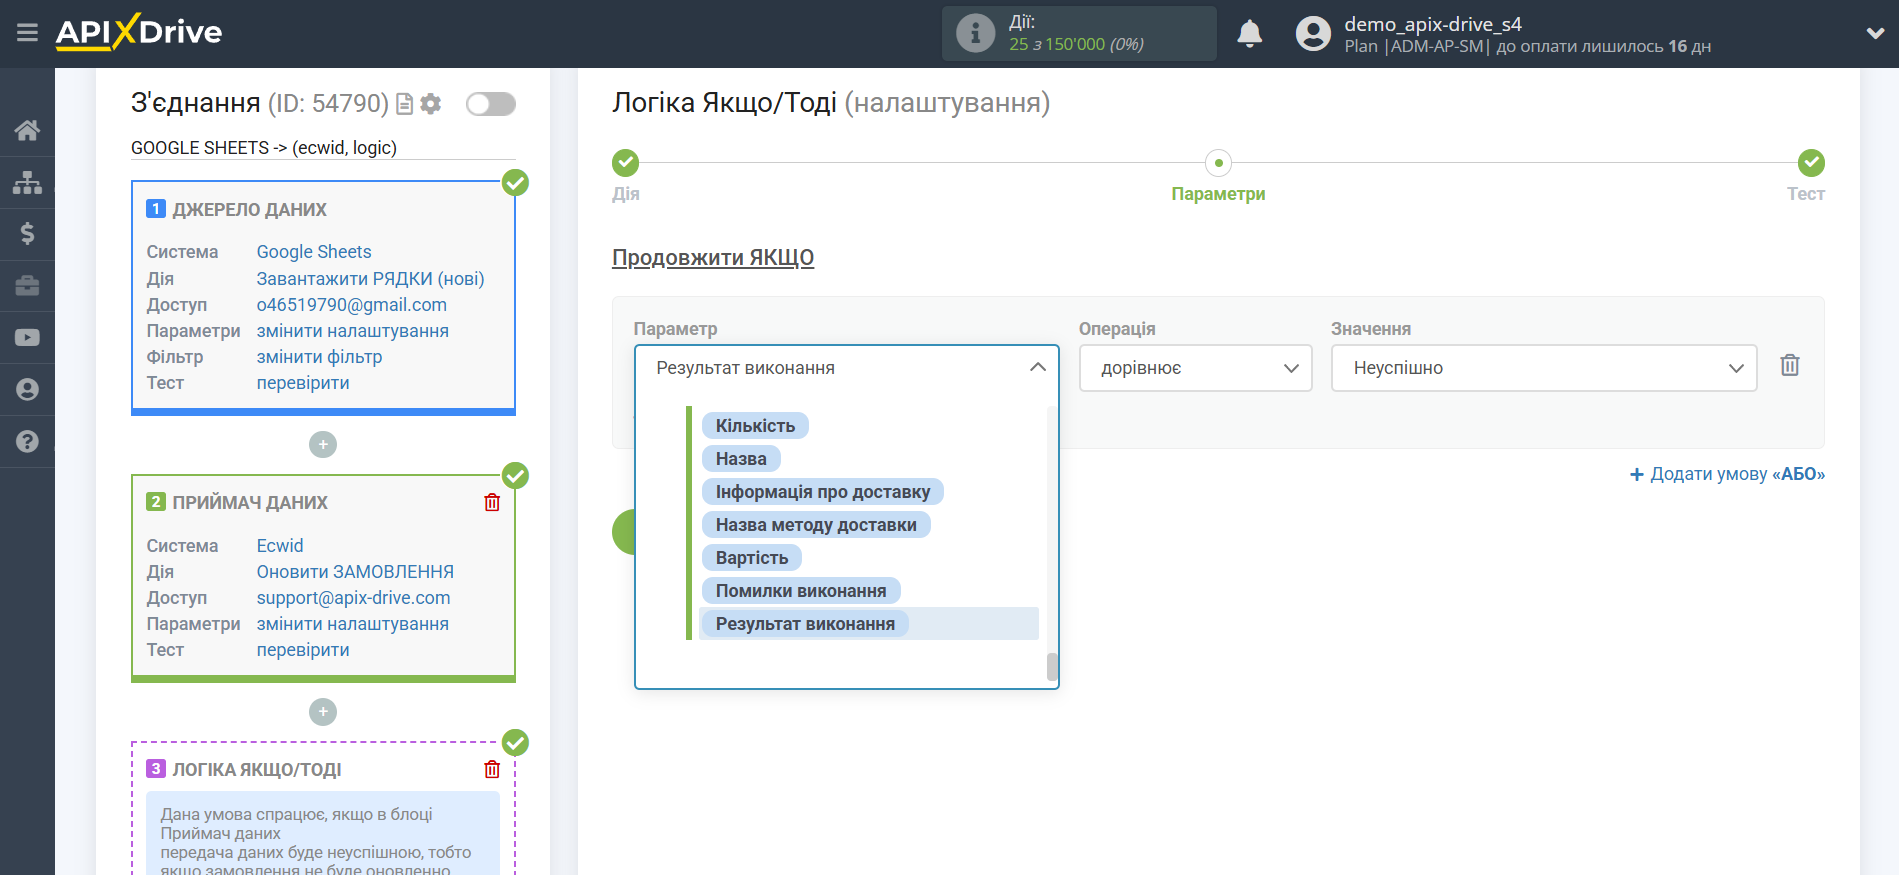Open billing dollar icon in sidebar
This screenshot has width=1899, height=875.
pyautogui.click(x=27, y=234)
